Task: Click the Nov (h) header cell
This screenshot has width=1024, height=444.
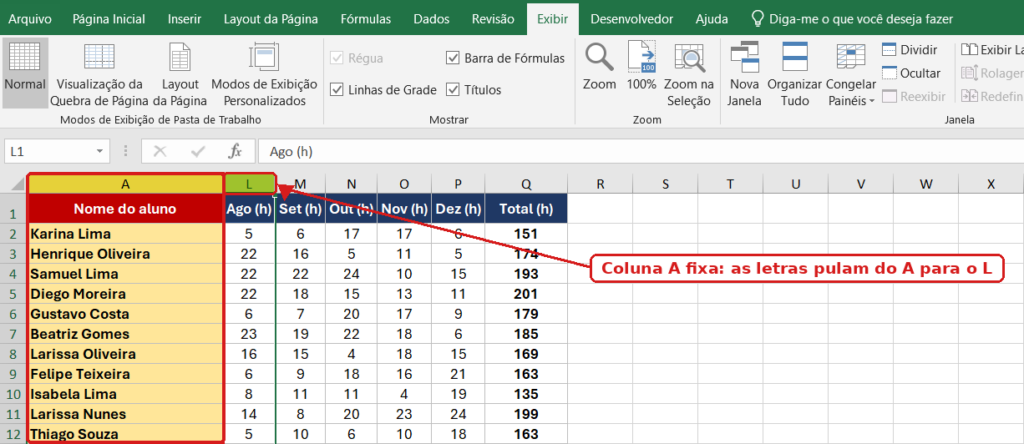Action: (x=404, y=209)
